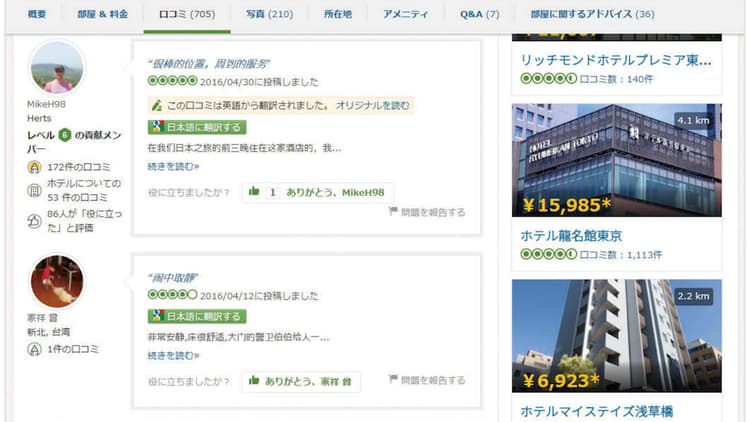
Task: Report problem flag on 闹中取静 review
Action: 427,380
